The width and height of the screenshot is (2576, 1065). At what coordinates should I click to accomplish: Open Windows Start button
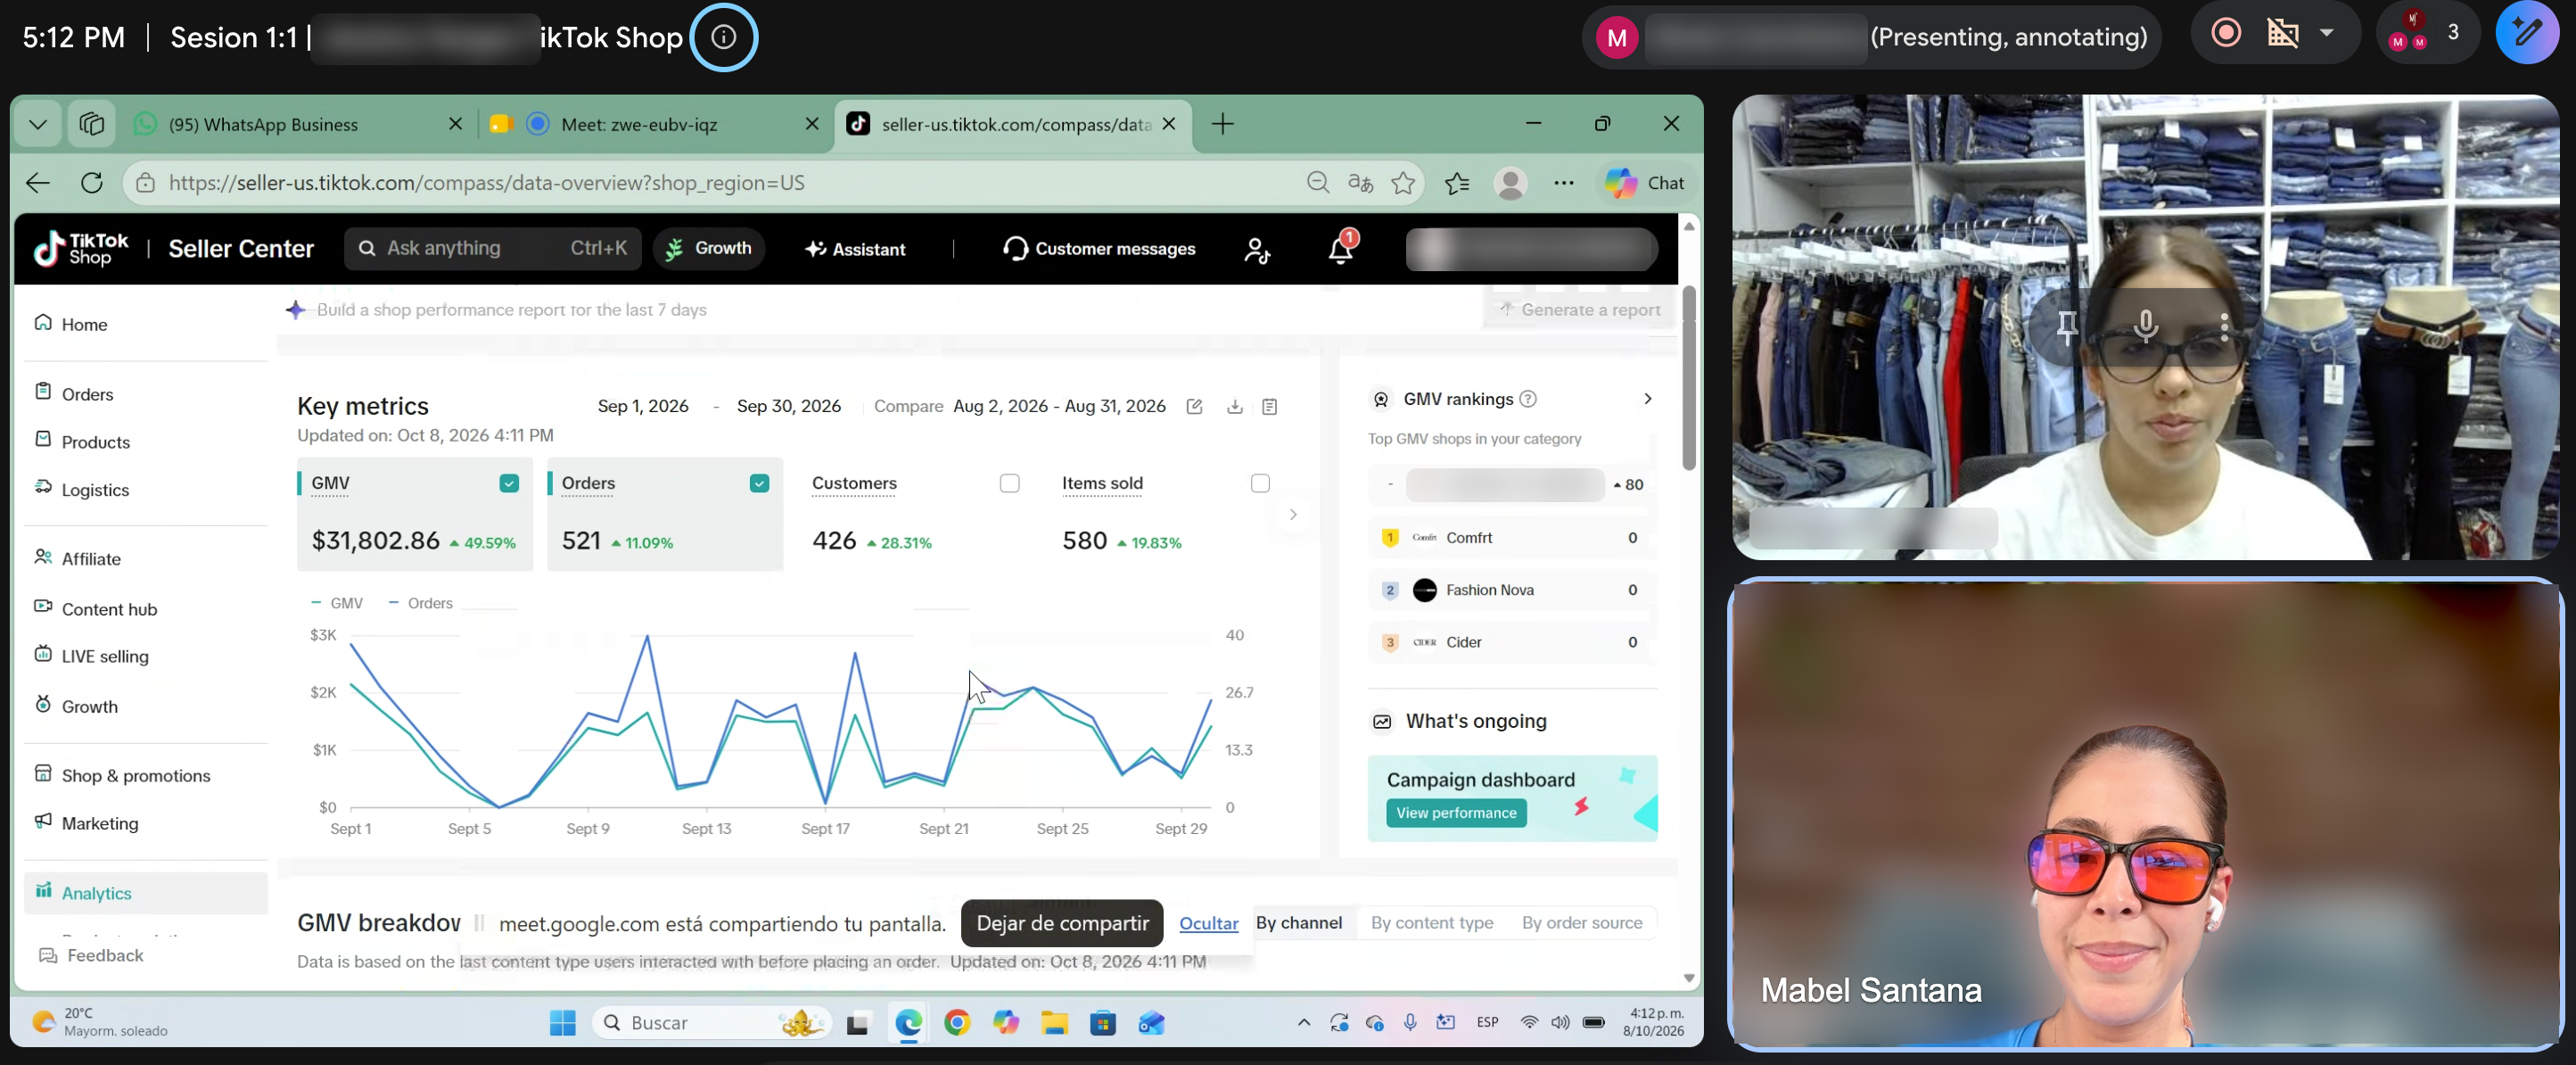(x=562, y=1023)
